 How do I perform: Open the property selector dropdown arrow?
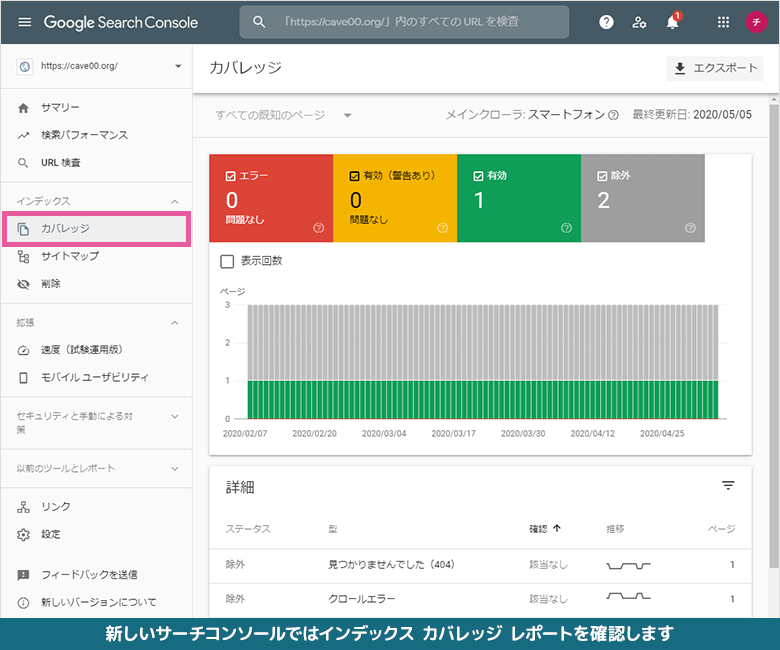pyautogui.click(x=178, y=66)
